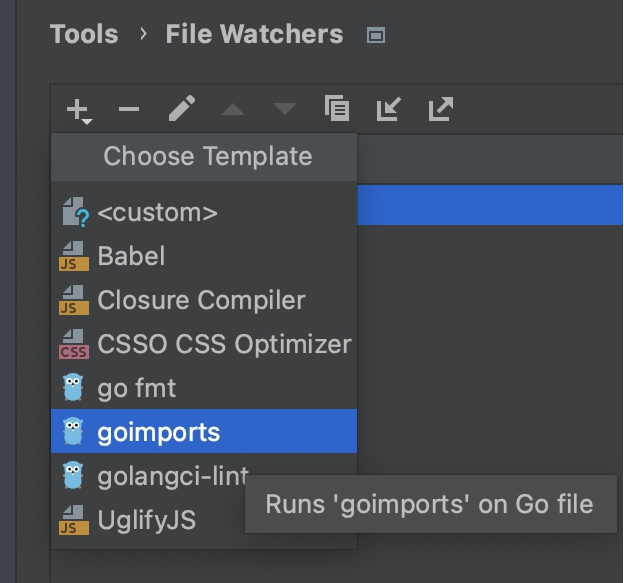
Task: Click the Move Up arrow icon
Action: [x=233, y=109]
